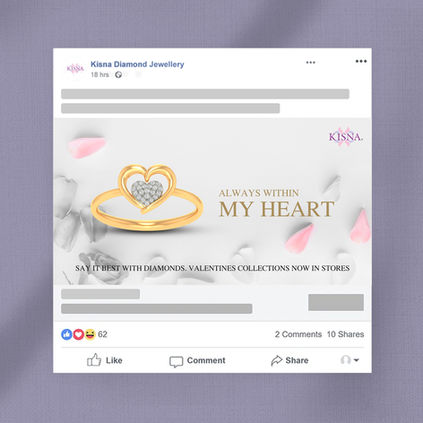Image resolution: width=423 pixels, height=423 pixels.
Task: Click the Share arrow button
Action: [290, 360]
